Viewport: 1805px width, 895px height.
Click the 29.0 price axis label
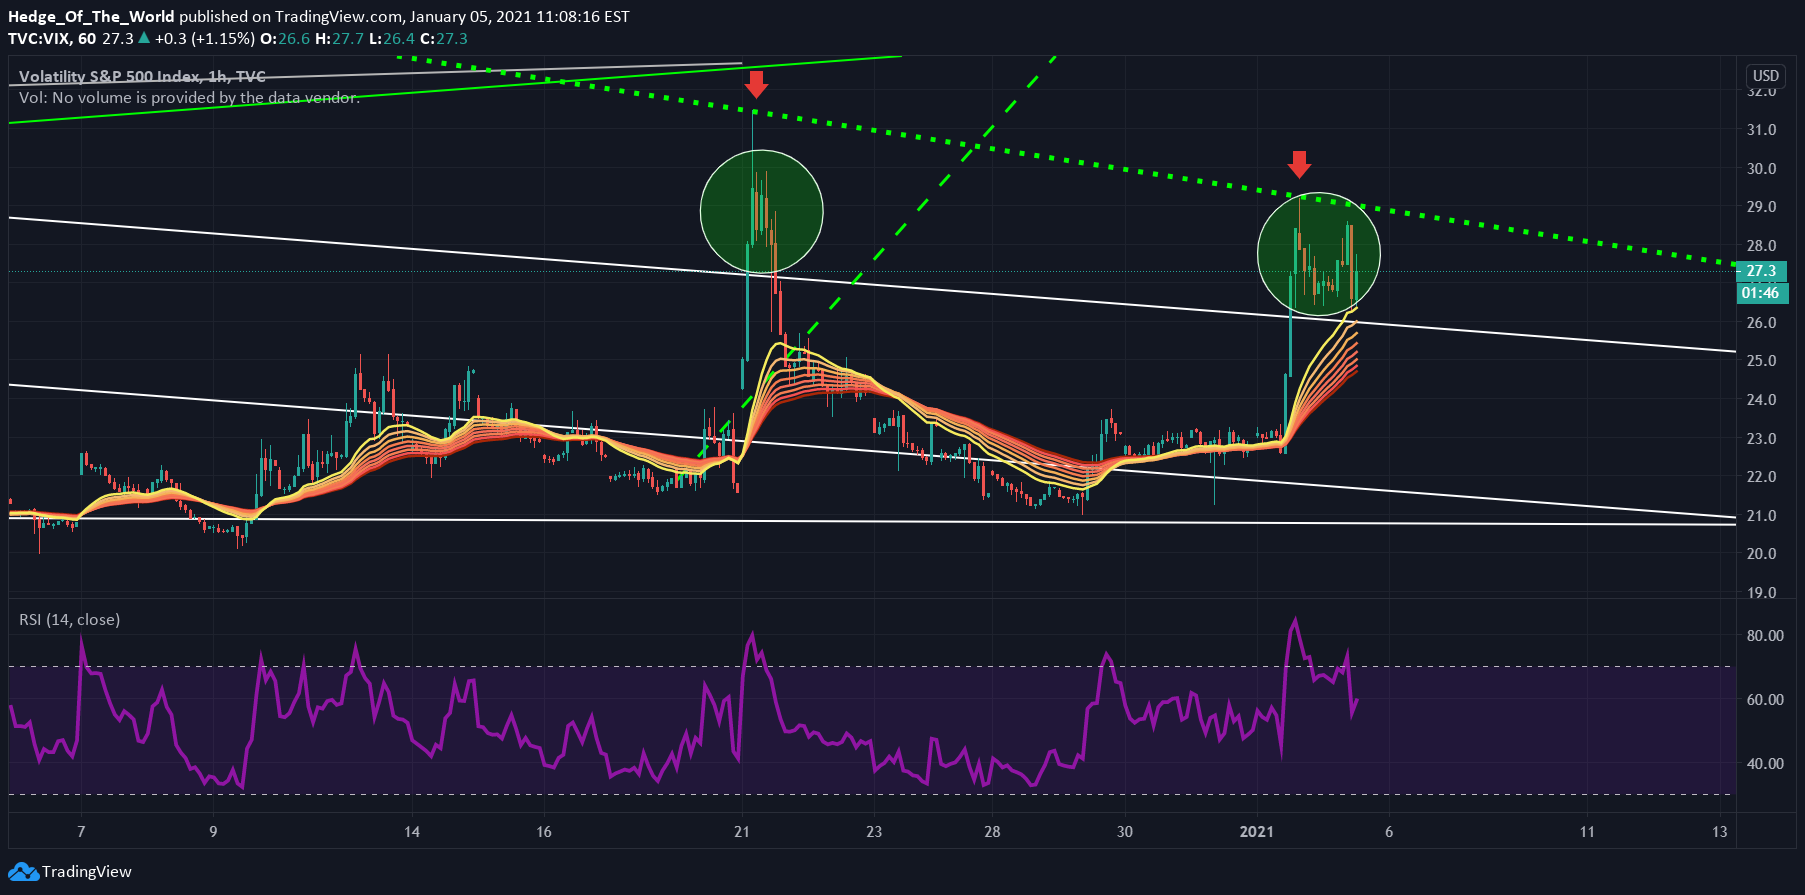1762,207
